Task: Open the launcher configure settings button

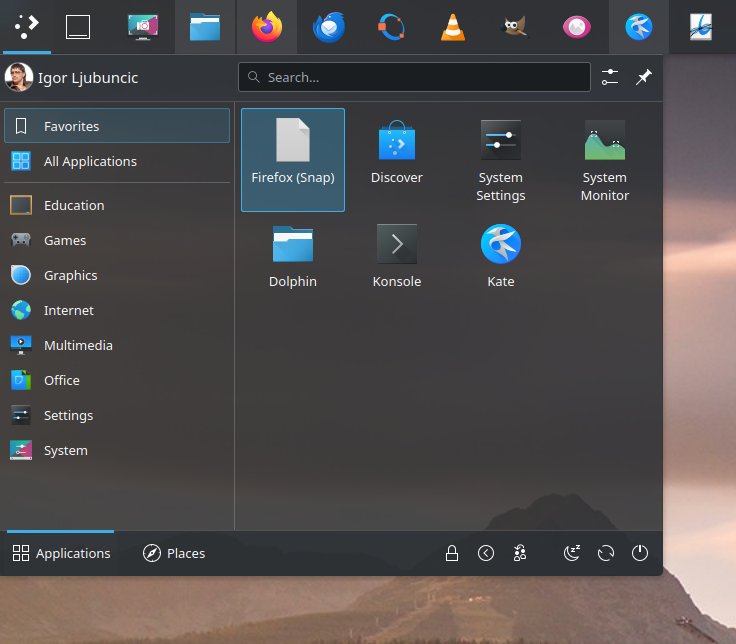Action: point(610,77)
